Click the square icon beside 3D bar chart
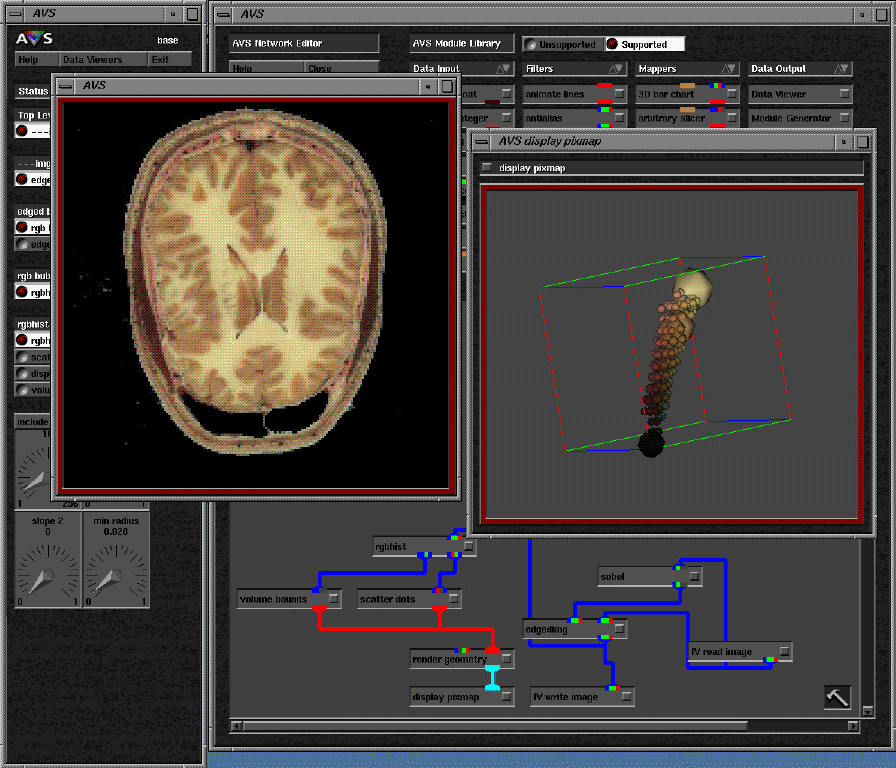The height and width of the screenshot is (768, 896). pyautogui.click(x=731, y=93)
